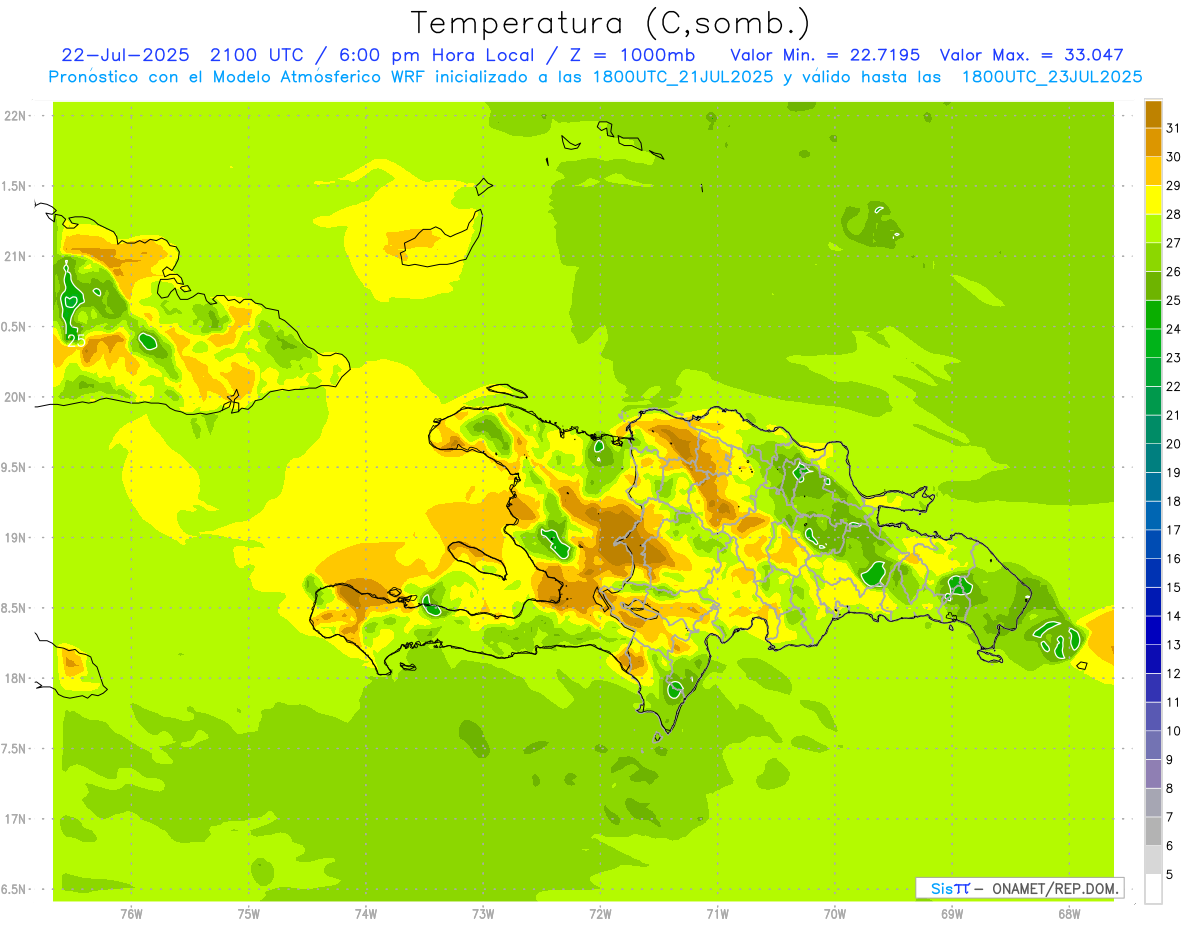Click the '72W' longitude label
The height and width of the screenshot is (927, 1200).
pos(600,913)
